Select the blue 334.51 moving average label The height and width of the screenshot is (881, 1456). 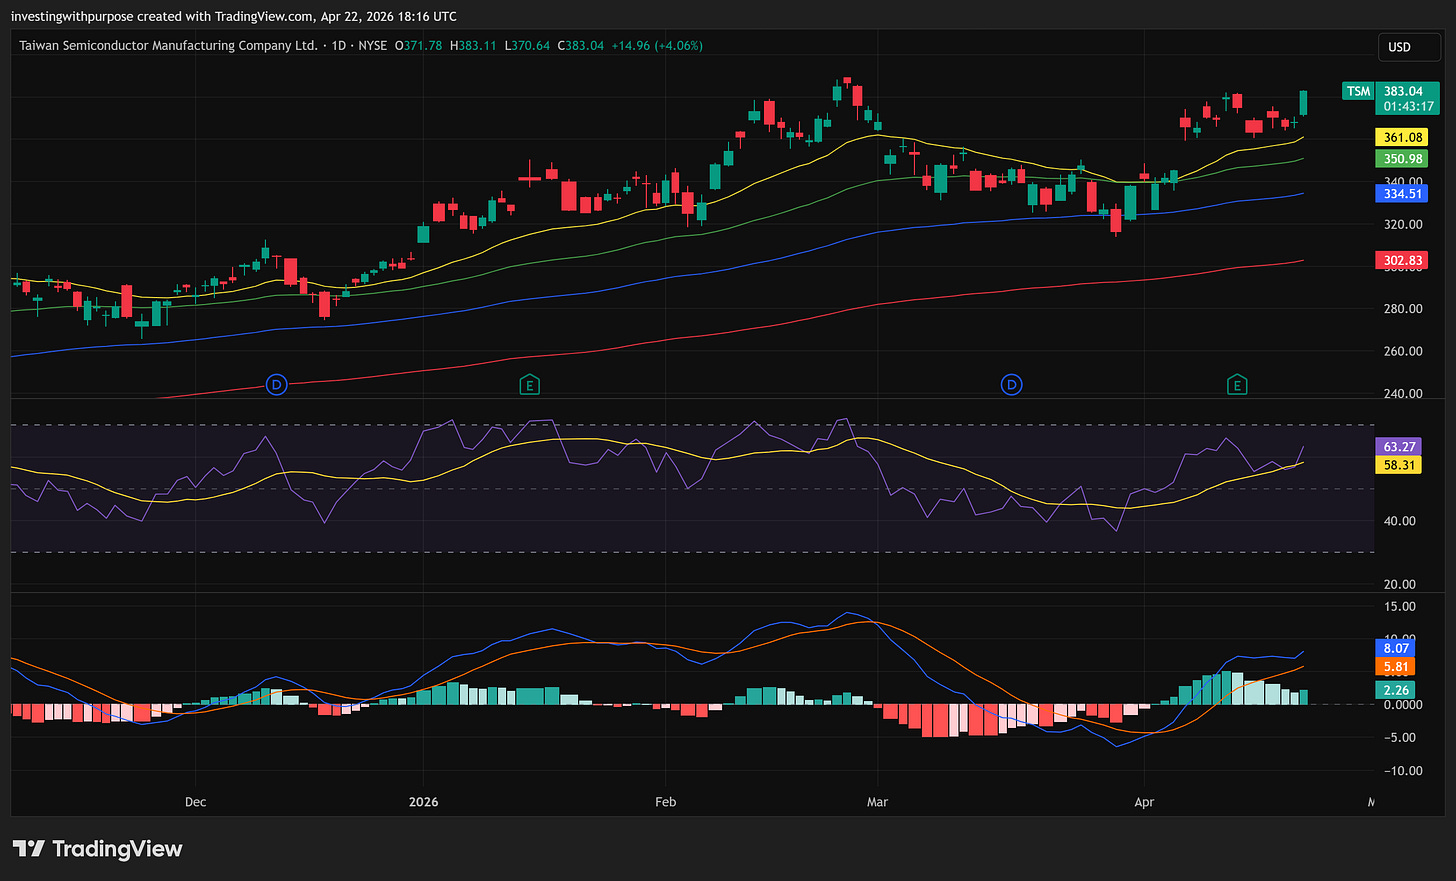(1403, 194)
